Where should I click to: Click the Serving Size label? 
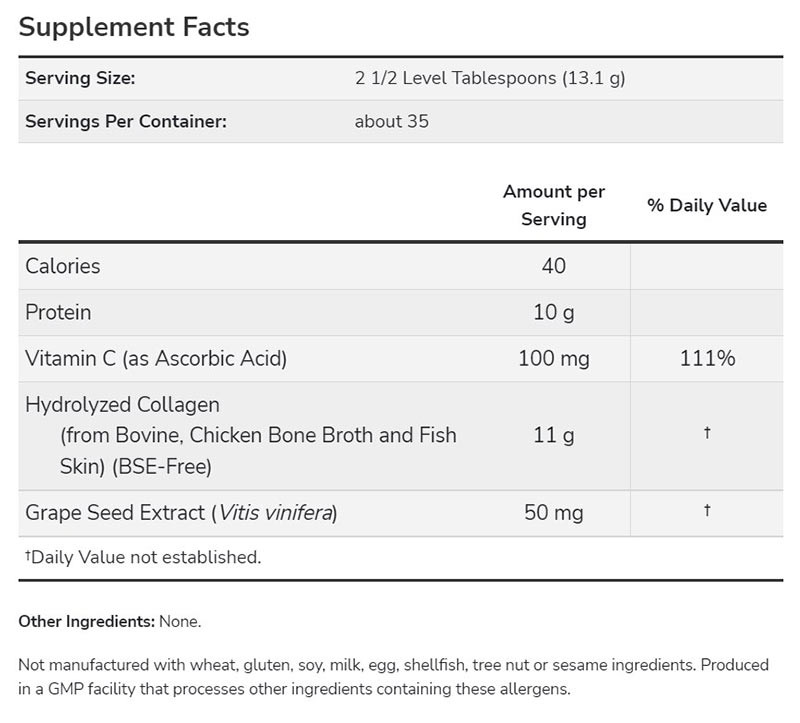coord(80,78)
